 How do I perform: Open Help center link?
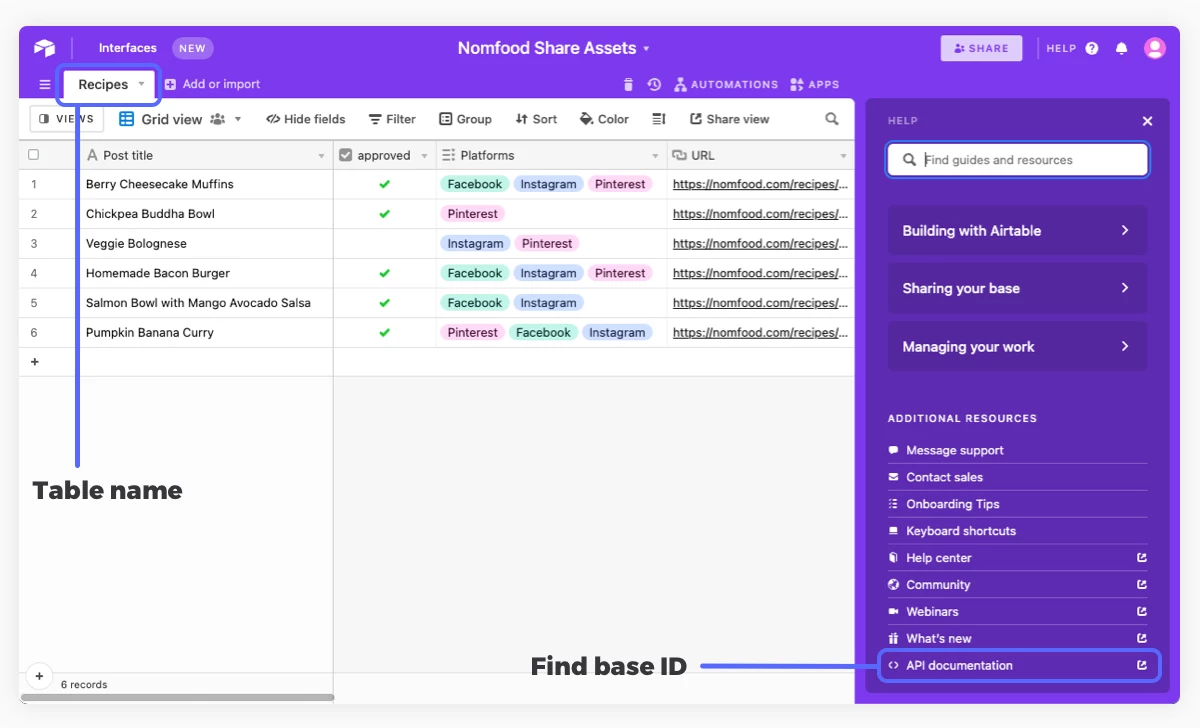point(1017,558)
